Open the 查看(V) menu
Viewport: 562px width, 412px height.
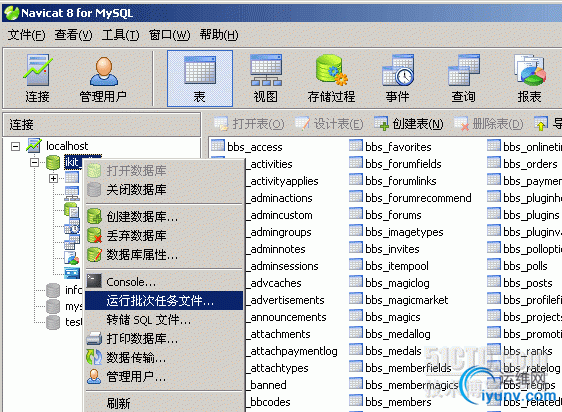point(73,35)
